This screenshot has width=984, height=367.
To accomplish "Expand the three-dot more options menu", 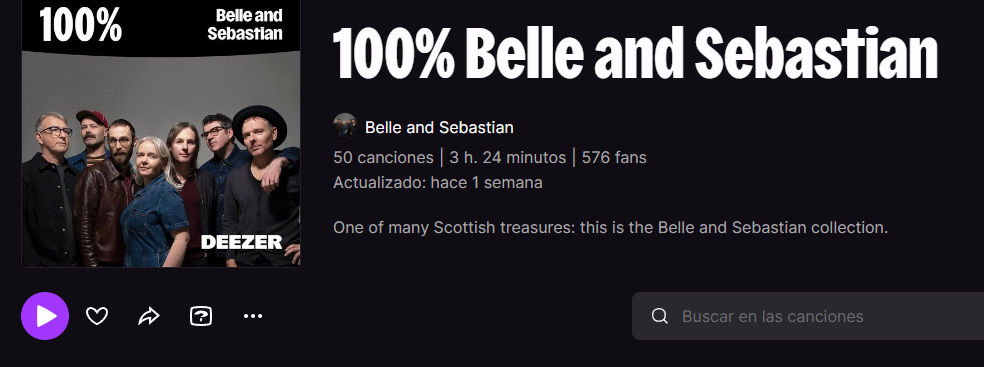I will [x=253, y=316].
